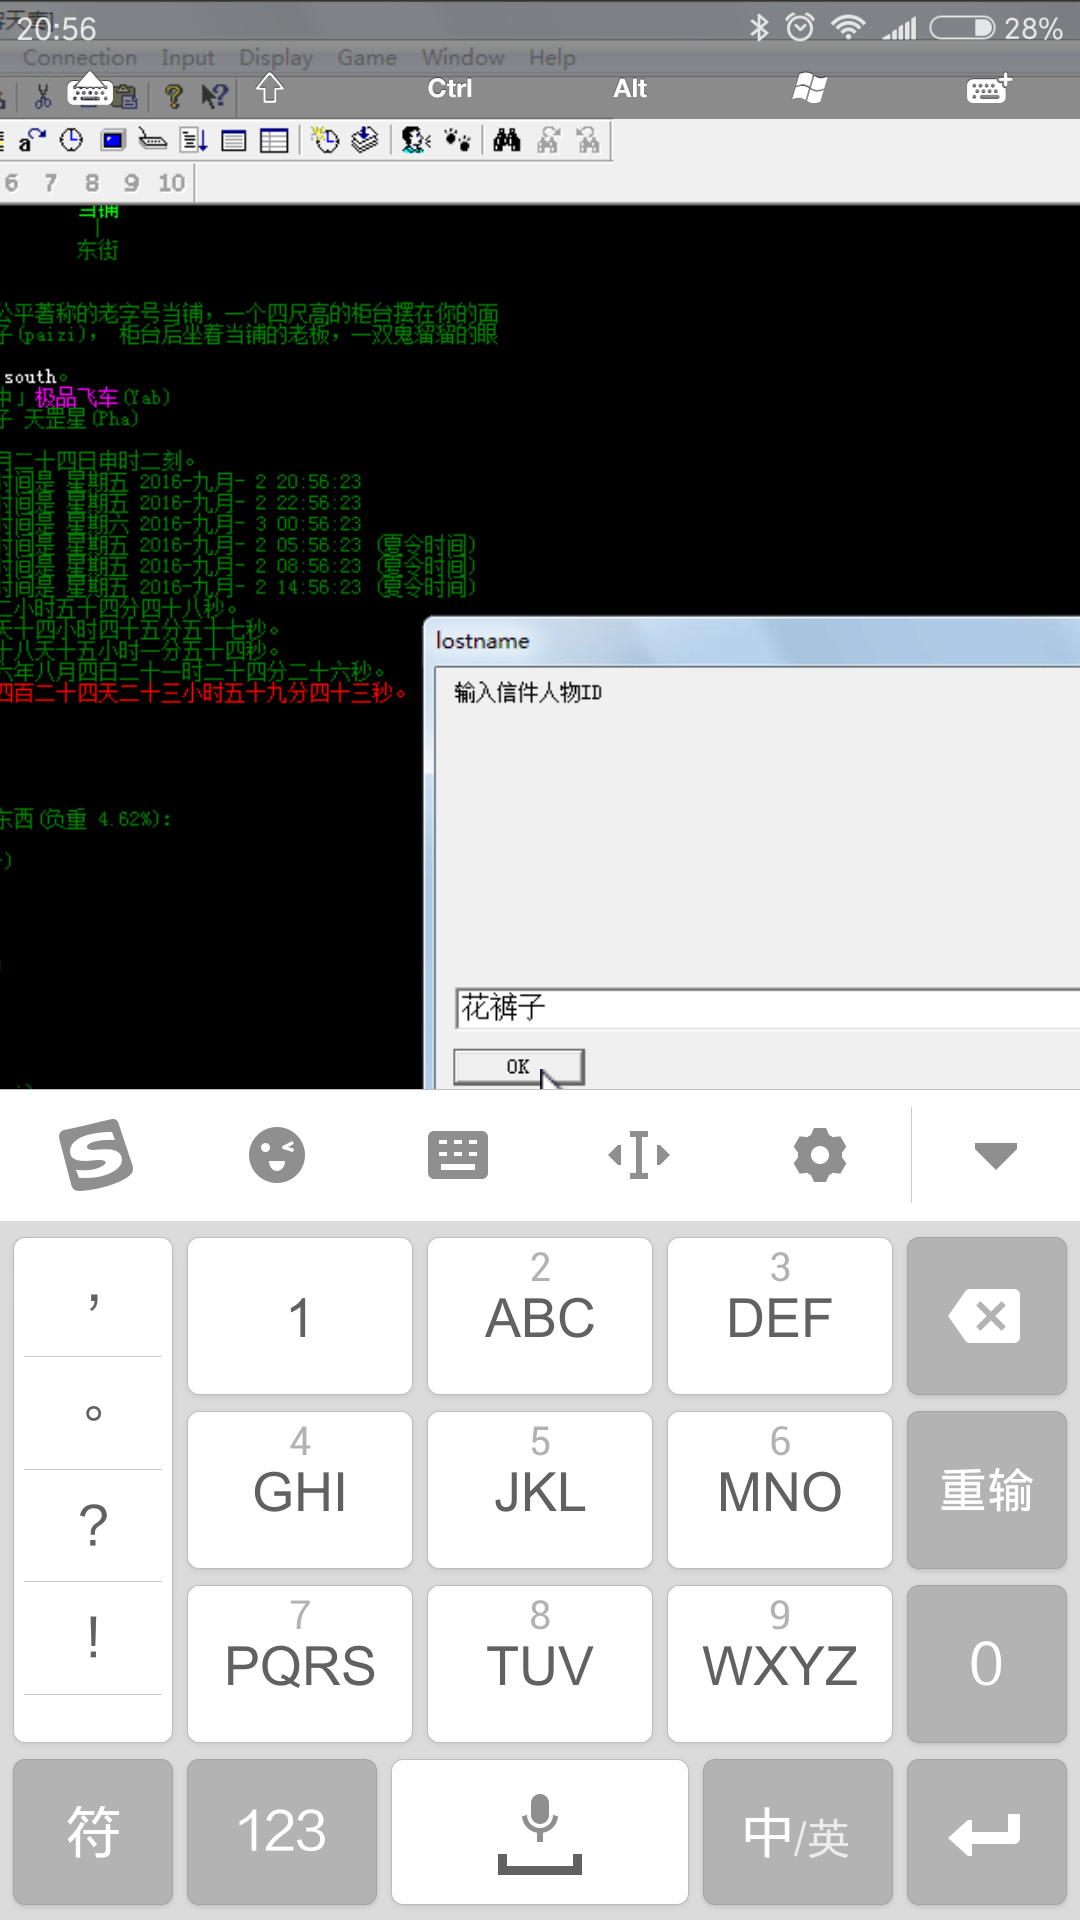
Task: Tap the 6 MNO key
Action: point(780,1490)
